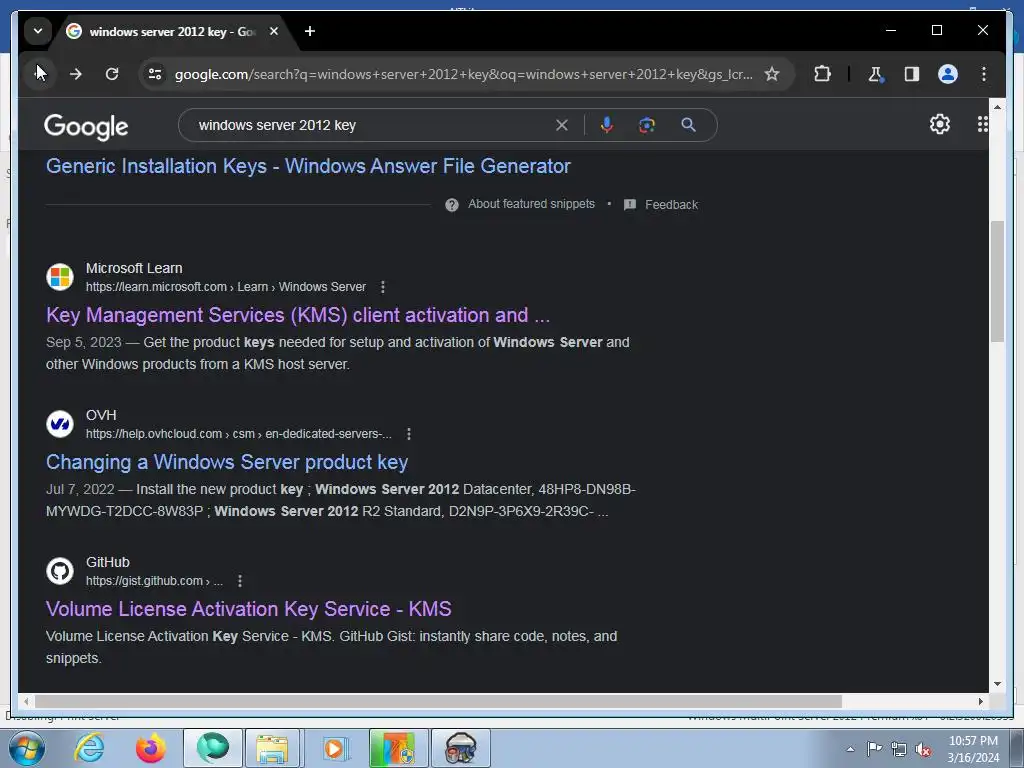Search by image with Google Lens

coord(647,125)
